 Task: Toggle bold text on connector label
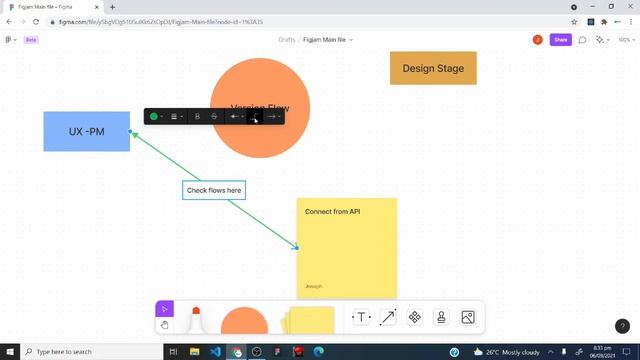coord(197,116)
